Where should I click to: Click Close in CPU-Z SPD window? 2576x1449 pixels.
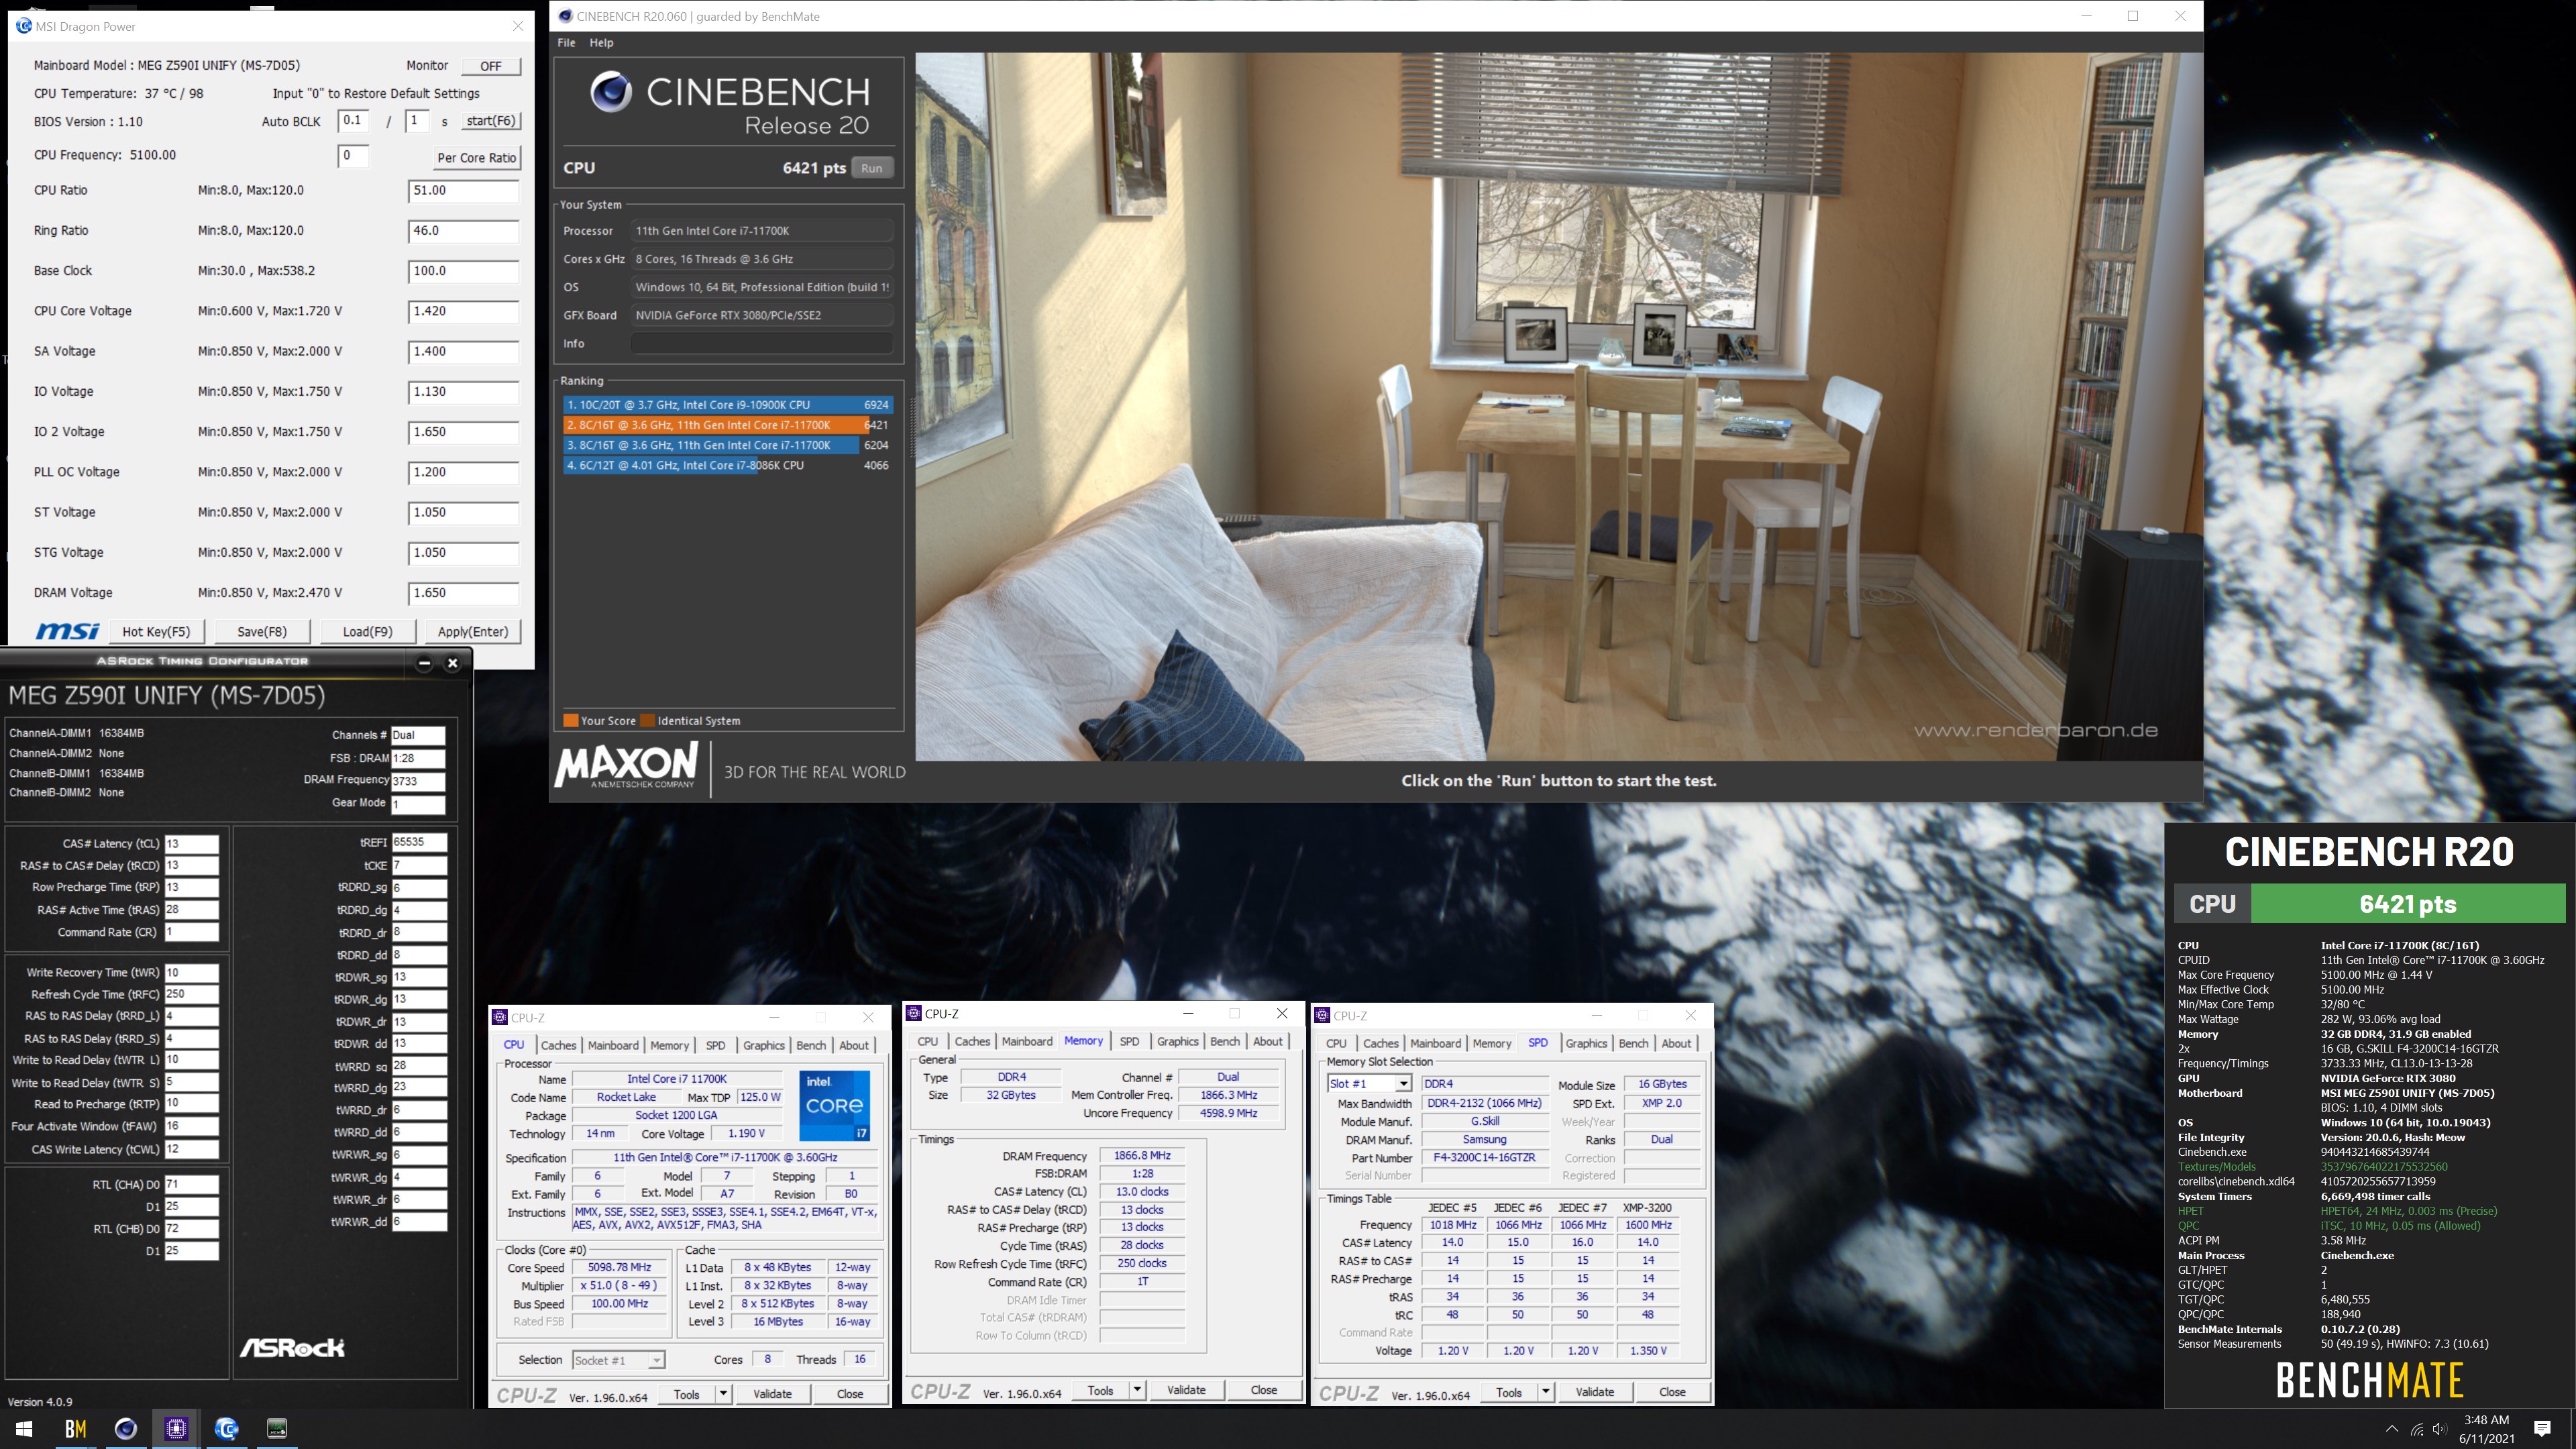(x=1672, y=1392)
